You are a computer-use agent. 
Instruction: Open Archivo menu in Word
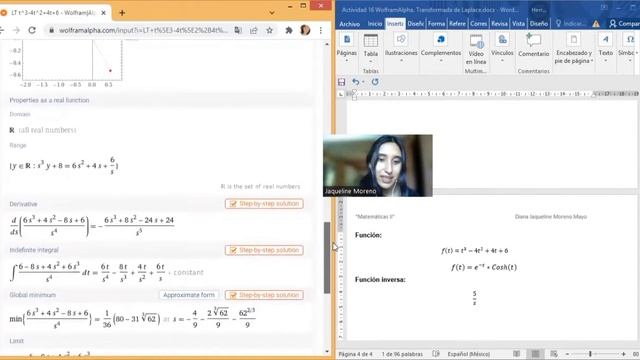[350, 24]
